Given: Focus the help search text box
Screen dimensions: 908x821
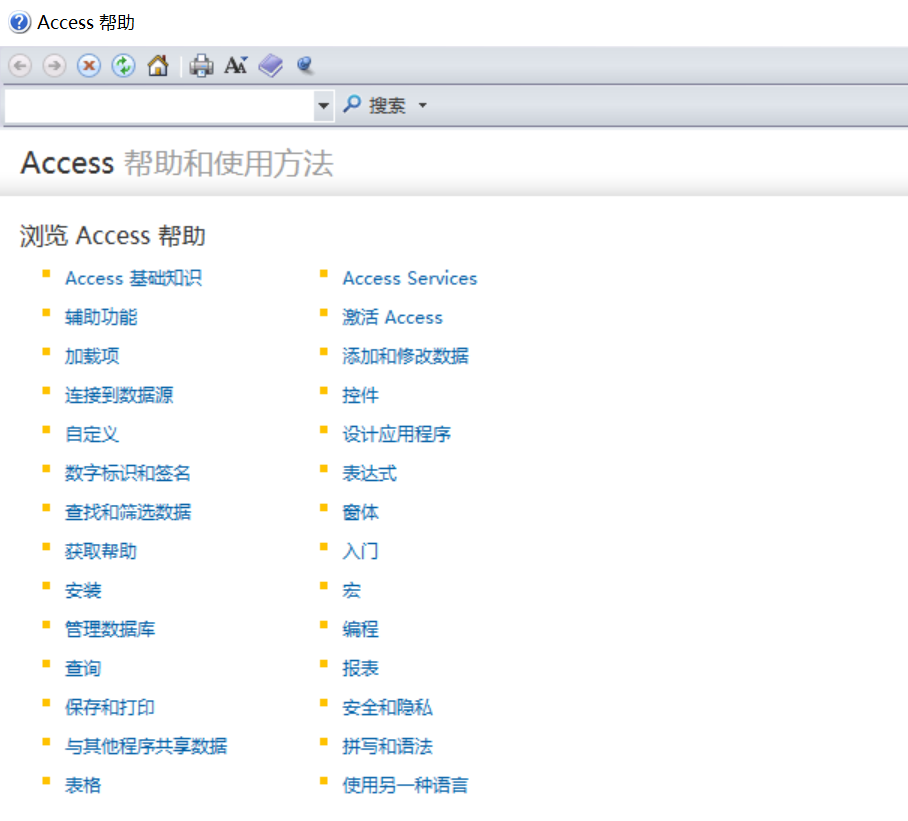Looking at the screenshot, I should pos(159,106).
